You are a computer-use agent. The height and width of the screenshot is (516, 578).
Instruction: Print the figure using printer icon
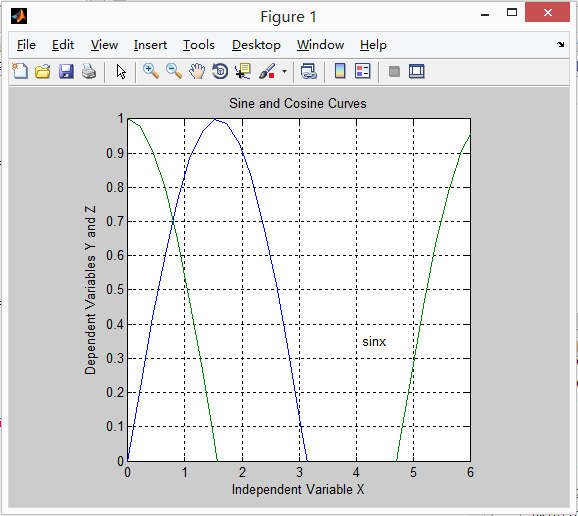(x=89, y=71)
